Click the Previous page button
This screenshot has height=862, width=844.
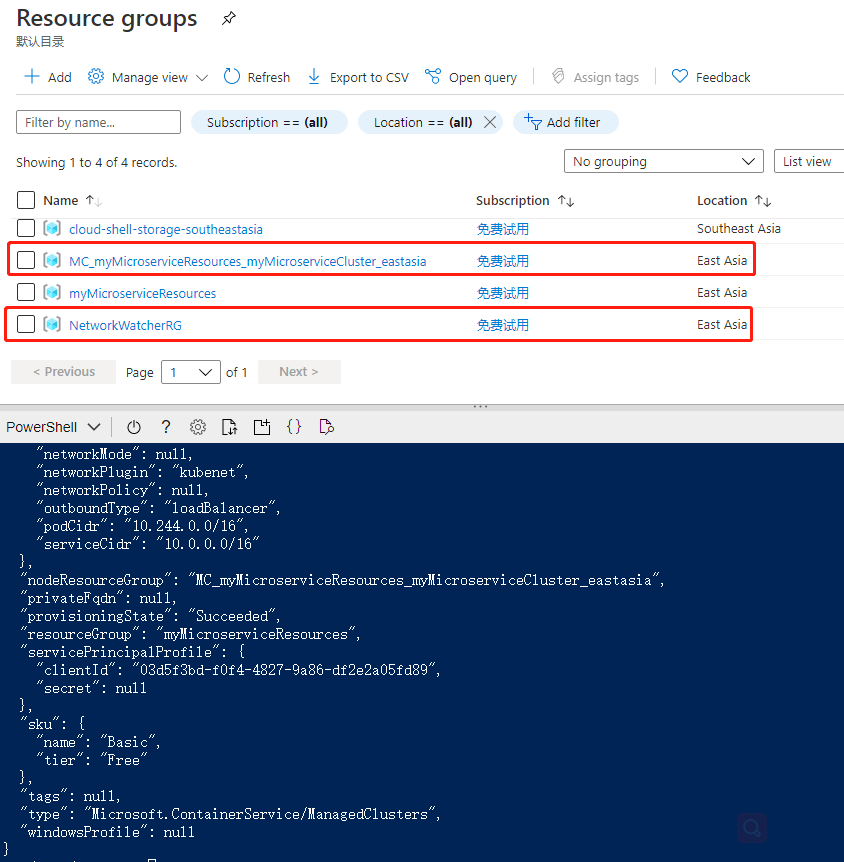click(64, 372)
